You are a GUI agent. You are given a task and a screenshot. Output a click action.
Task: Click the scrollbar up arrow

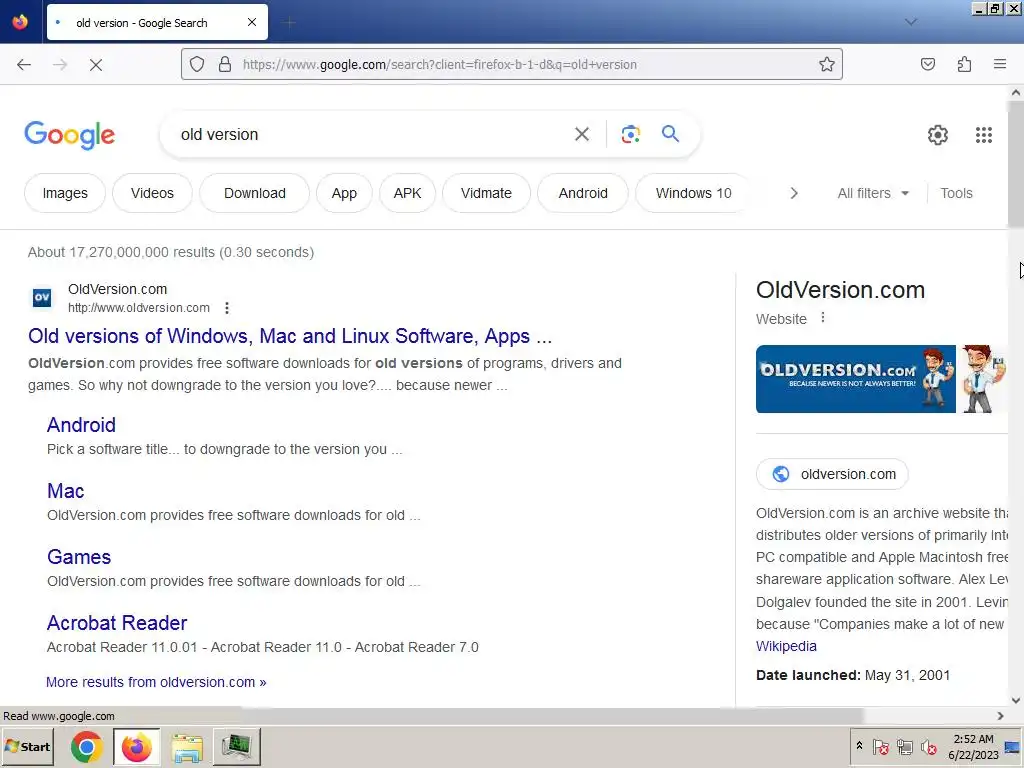tap(1016, 93)
